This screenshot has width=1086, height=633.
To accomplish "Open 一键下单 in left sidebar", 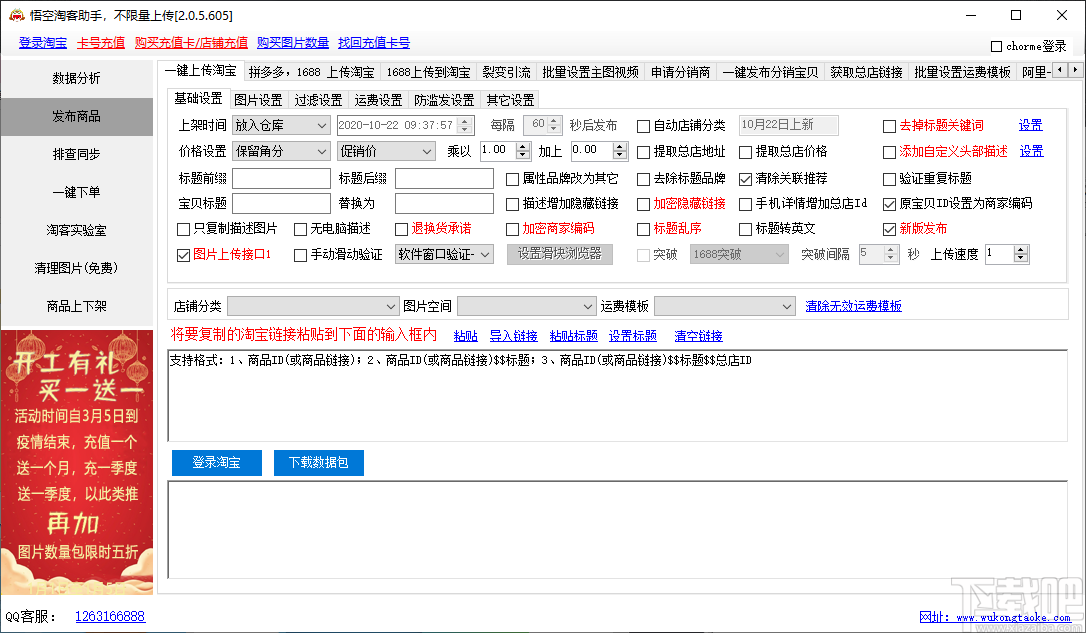I will coord(77,193).
